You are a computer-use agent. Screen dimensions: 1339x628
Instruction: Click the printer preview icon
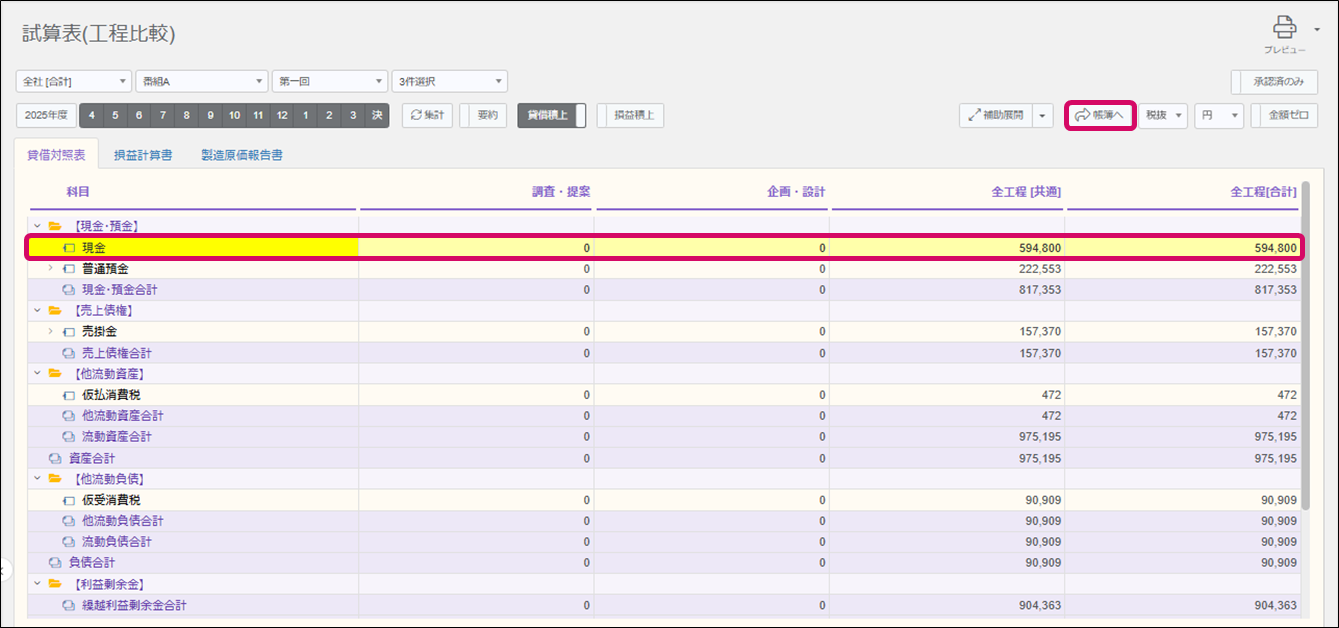[1284, 28]
